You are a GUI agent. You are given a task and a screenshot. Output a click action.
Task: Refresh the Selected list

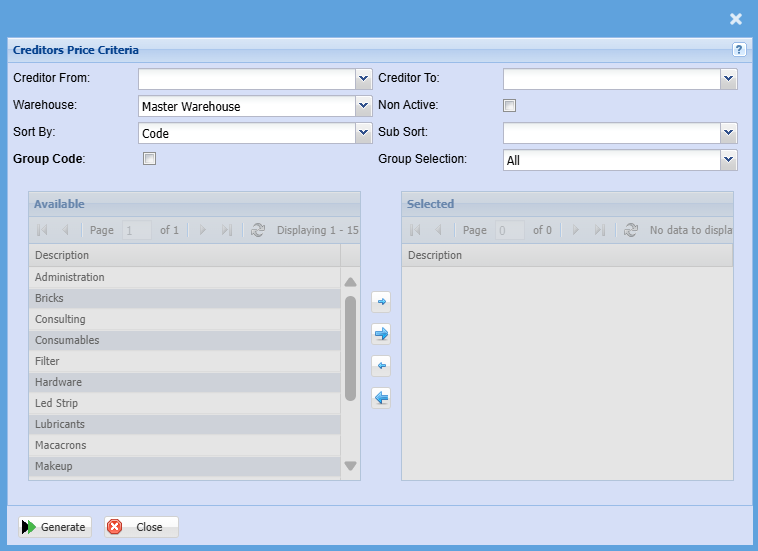pos(631,230)
